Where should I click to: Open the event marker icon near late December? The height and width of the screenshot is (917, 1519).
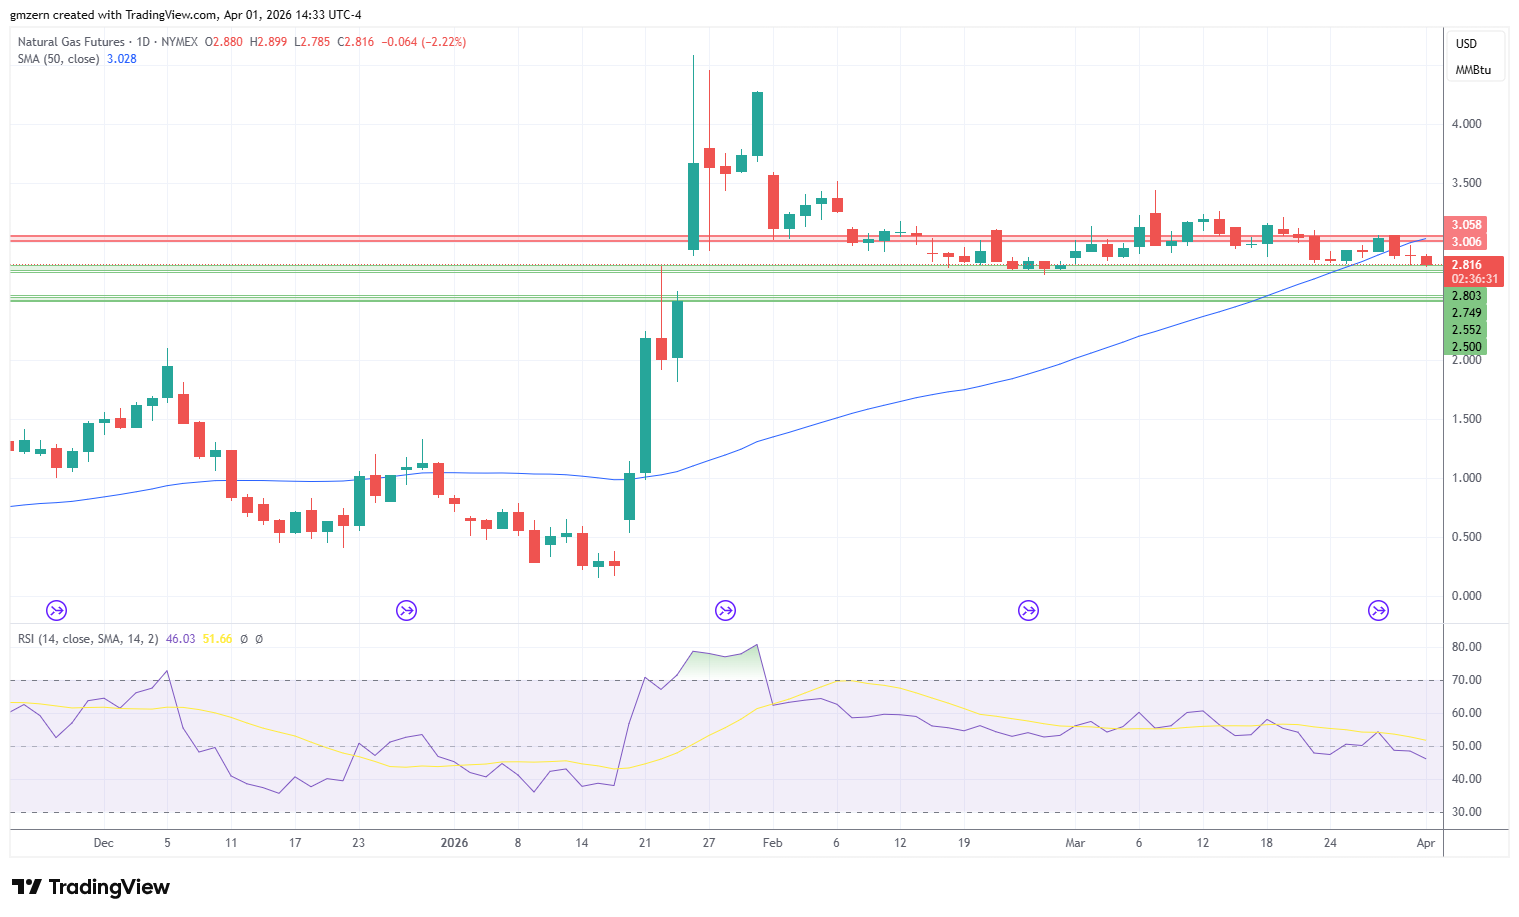coord(406,610)
